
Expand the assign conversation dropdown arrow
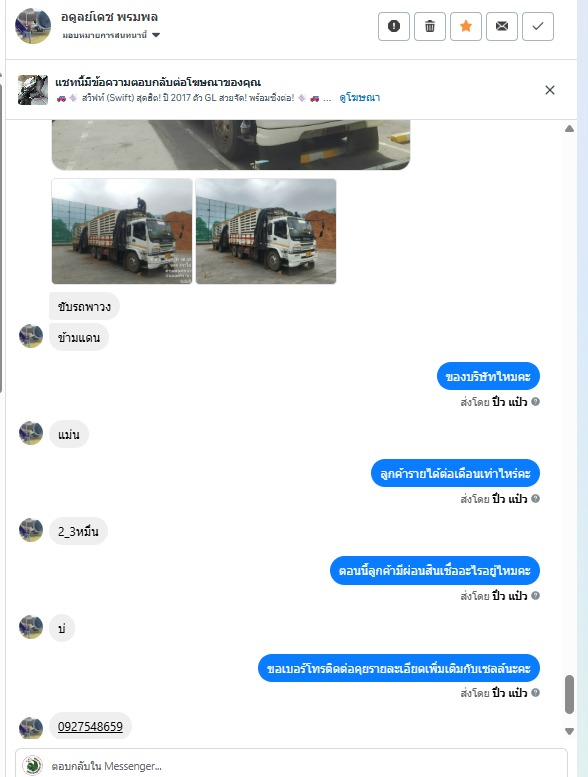(156, 35)
